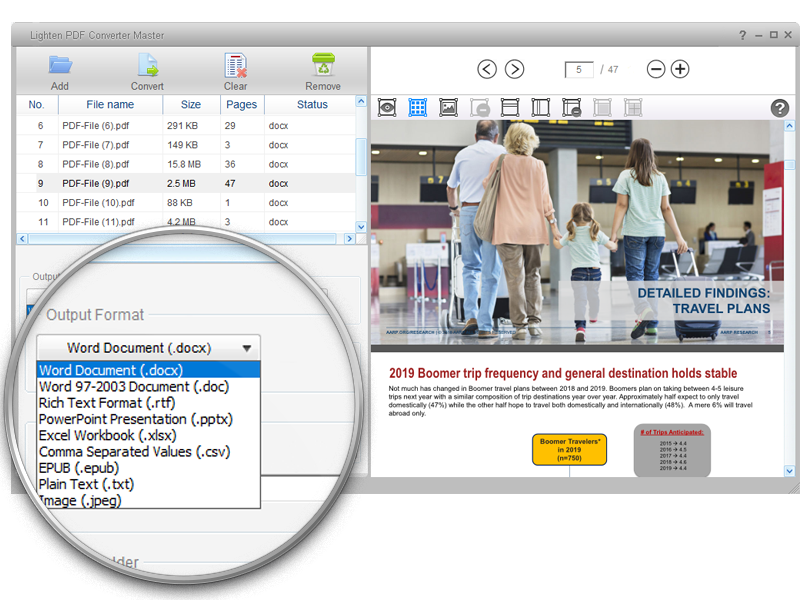Click preview pane scroll up arrow
Viewport: 800px width, 600px height.
(789, 126)
